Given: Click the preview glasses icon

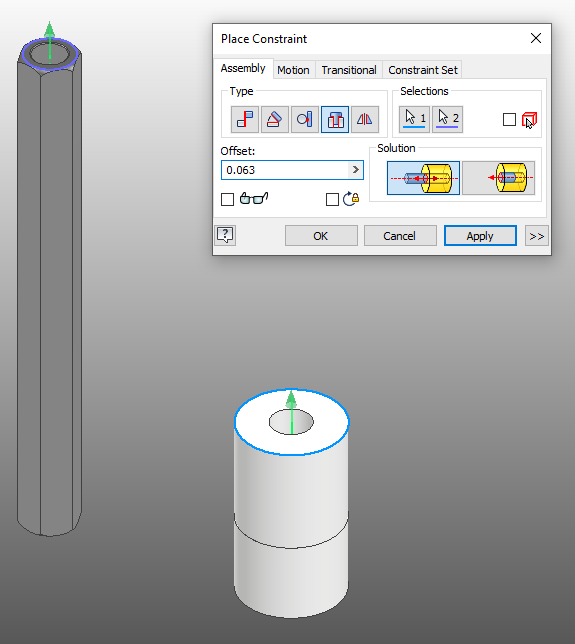Looking at the screenshot, I should point(253,198).
